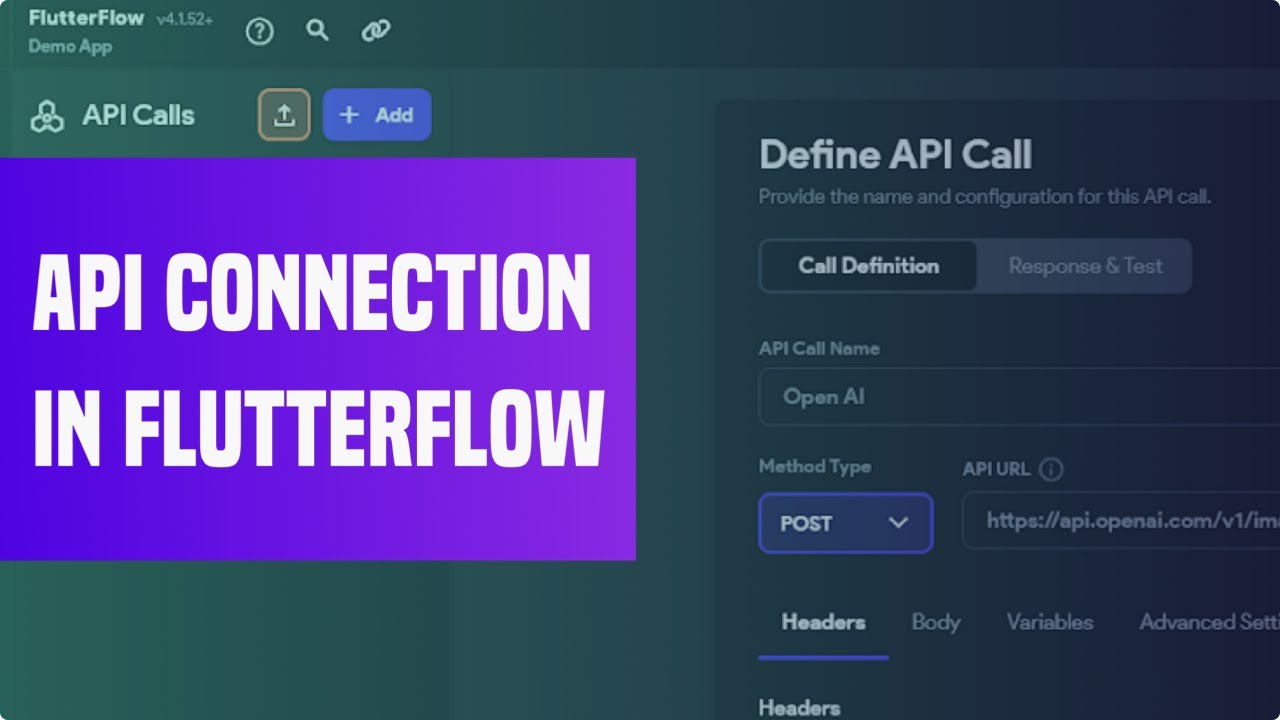The height and width of the screenshot is (720, 1280).
Task: Open the help question-mark icon
Action: tap(259, 32)
